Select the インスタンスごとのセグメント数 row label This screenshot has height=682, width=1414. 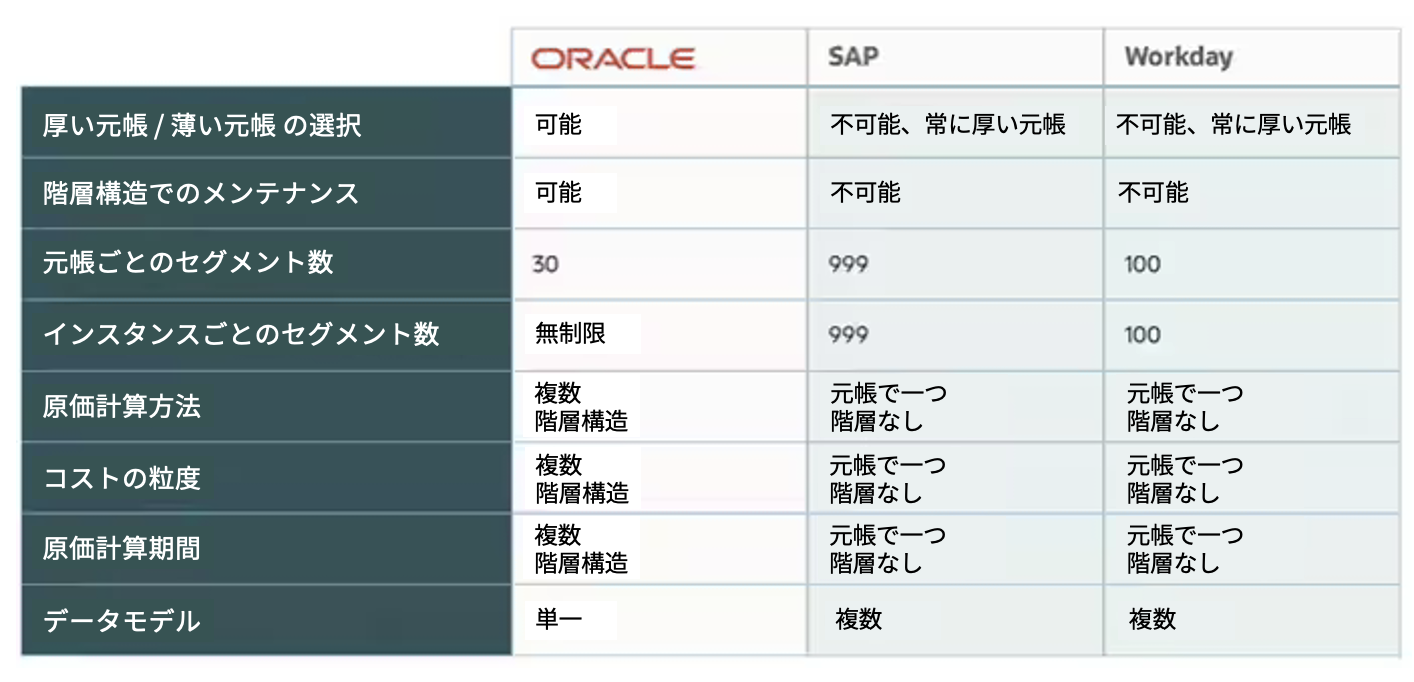(241, 334)
